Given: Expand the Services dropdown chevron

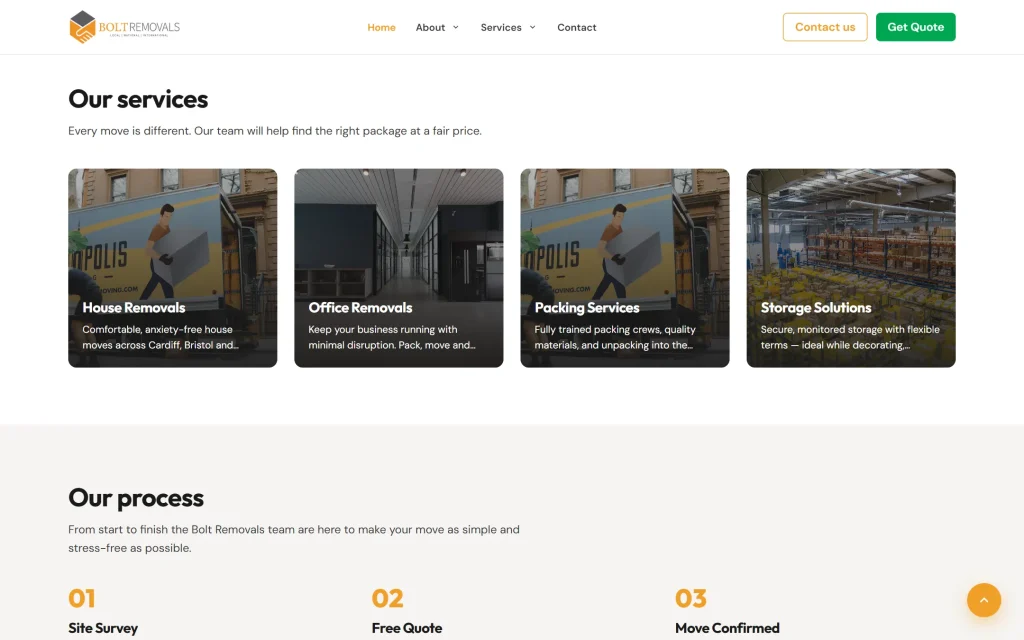Looking at the screenshot, I should [x=532, y=27].
